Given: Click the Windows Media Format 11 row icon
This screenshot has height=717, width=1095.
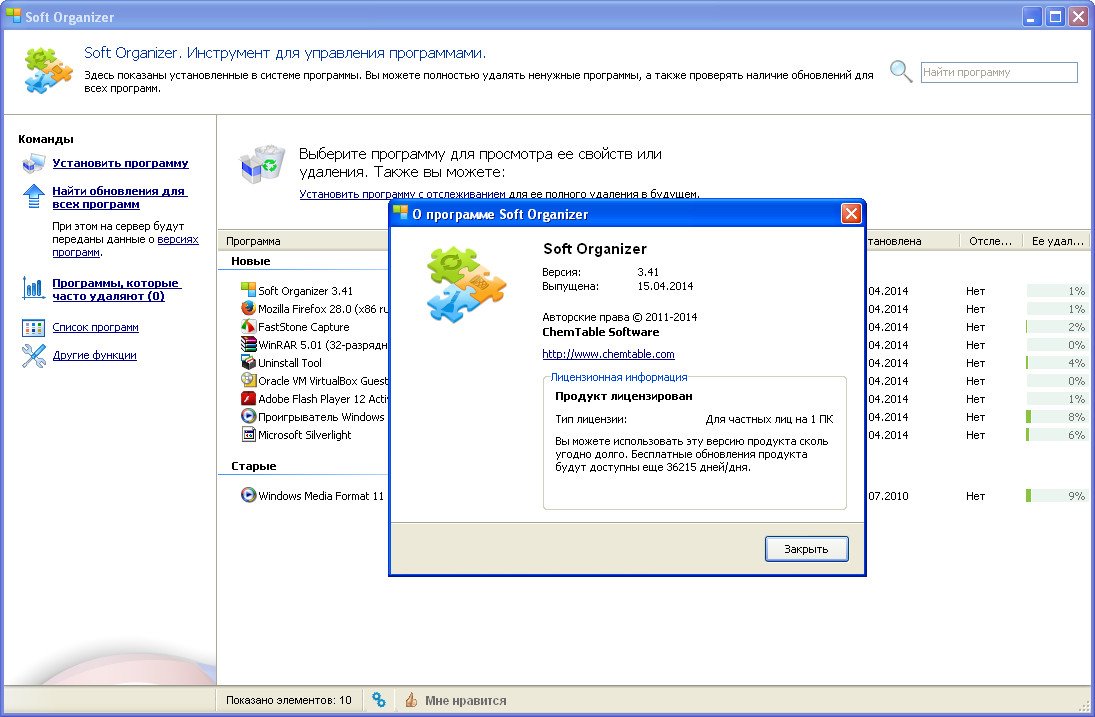Looking at the screenshot, I should [x=248, y=495].
